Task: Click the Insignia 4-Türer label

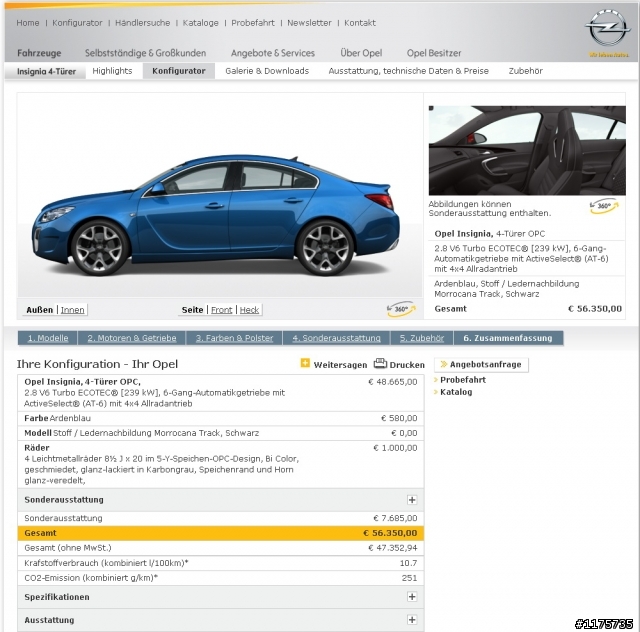Action: [46, 71]
